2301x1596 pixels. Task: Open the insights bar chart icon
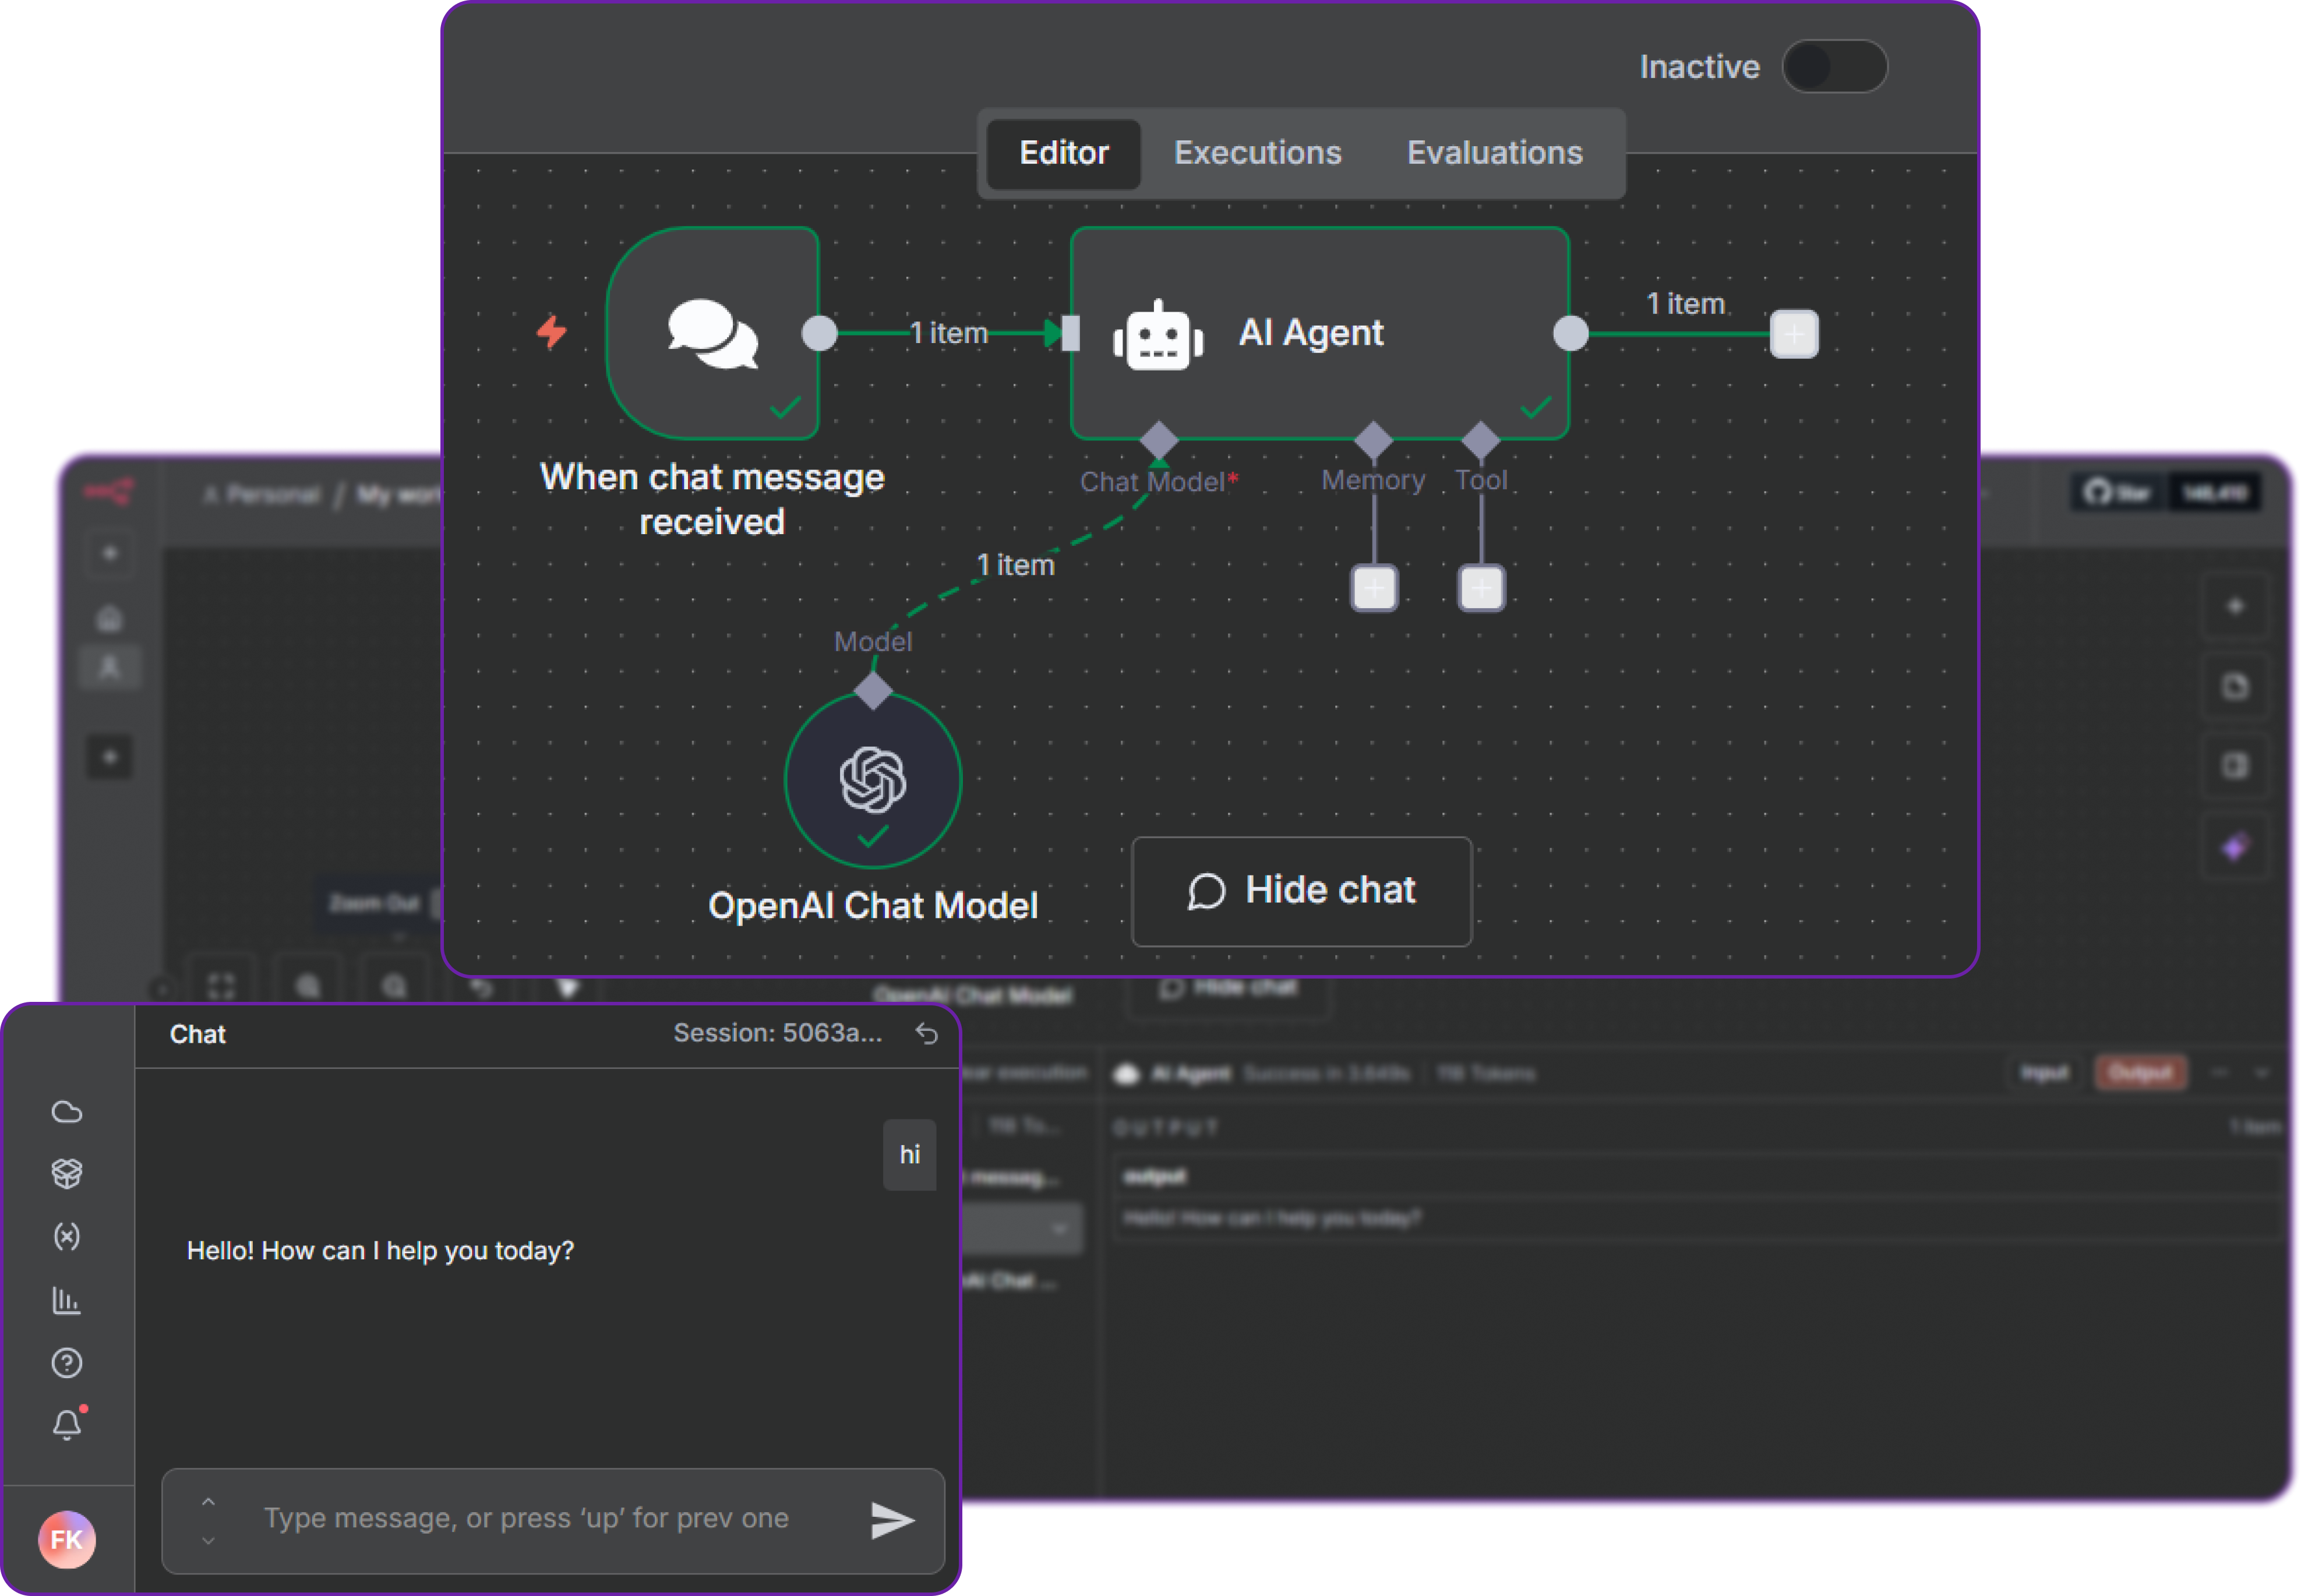coord(66,1300)
